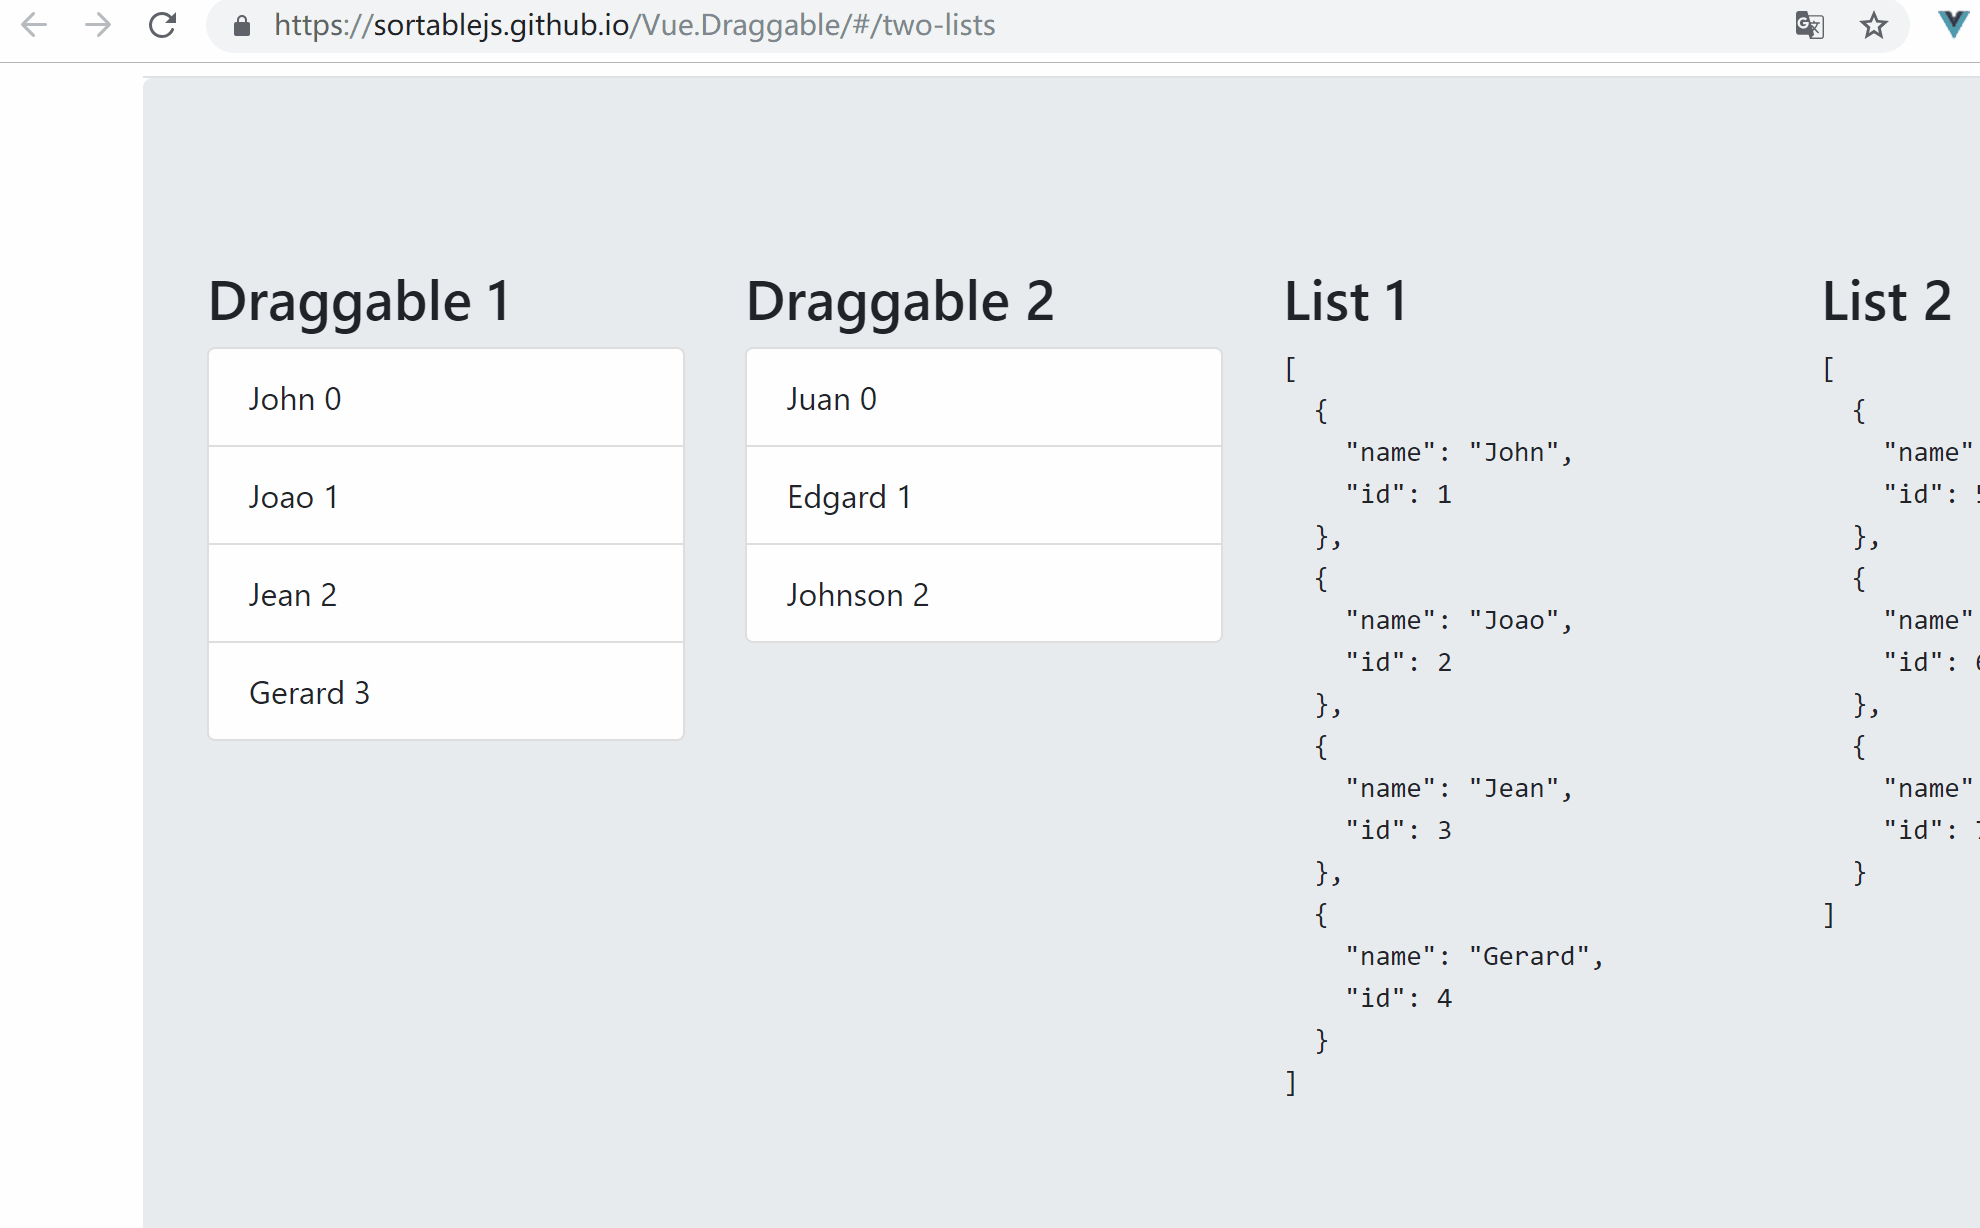Viewport: 1980px width, 1228px height.
Task: Click the Joao 1 list entry
Action: [x=445, y=495]
